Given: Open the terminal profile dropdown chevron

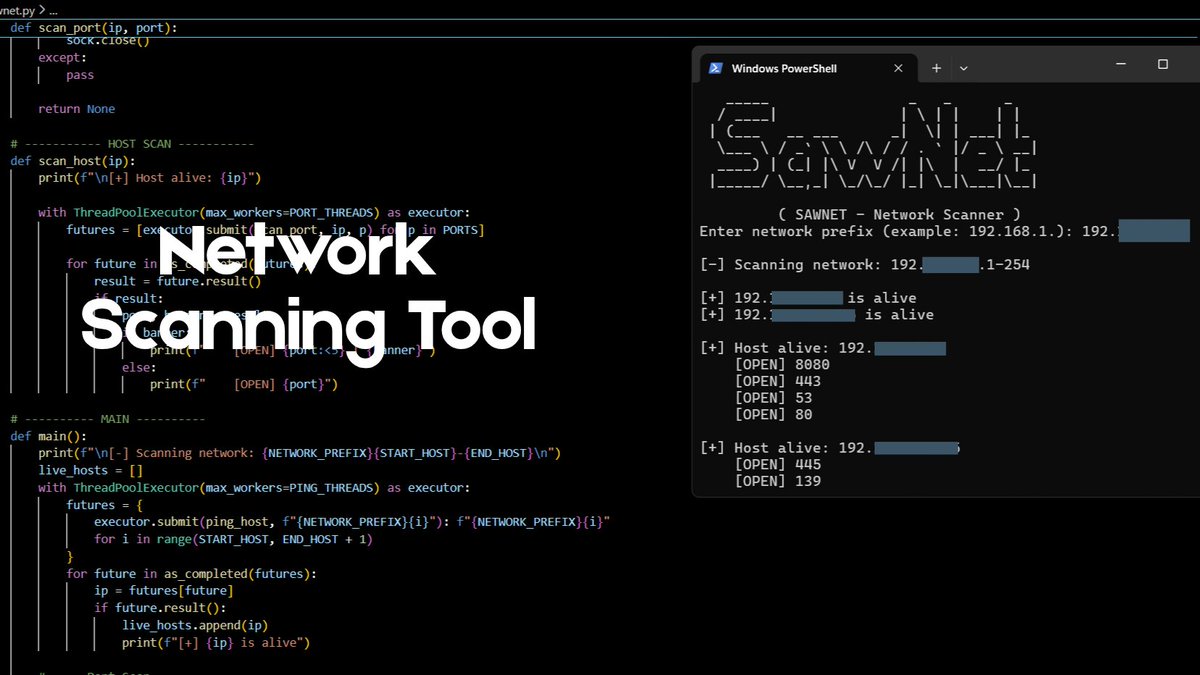Looking at the screenshot, I should click(964, 68).
